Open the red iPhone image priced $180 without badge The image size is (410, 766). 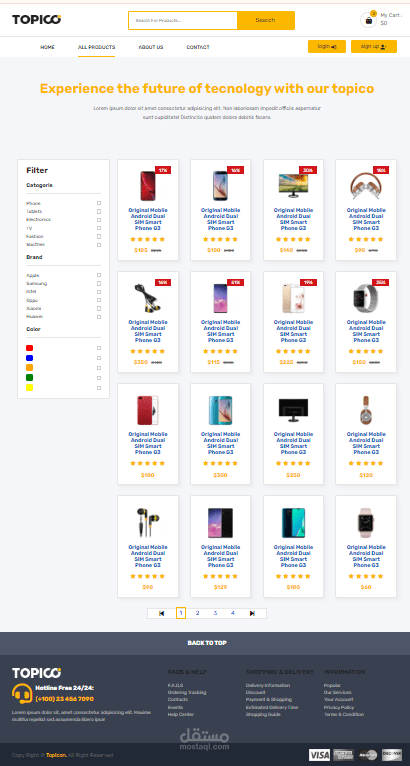[148, 410]
